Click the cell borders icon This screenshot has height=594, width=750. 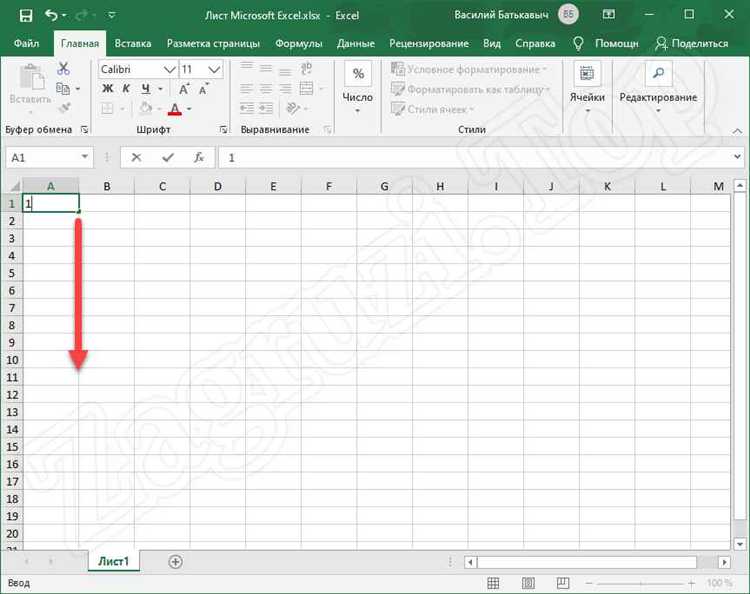[107, 109]
